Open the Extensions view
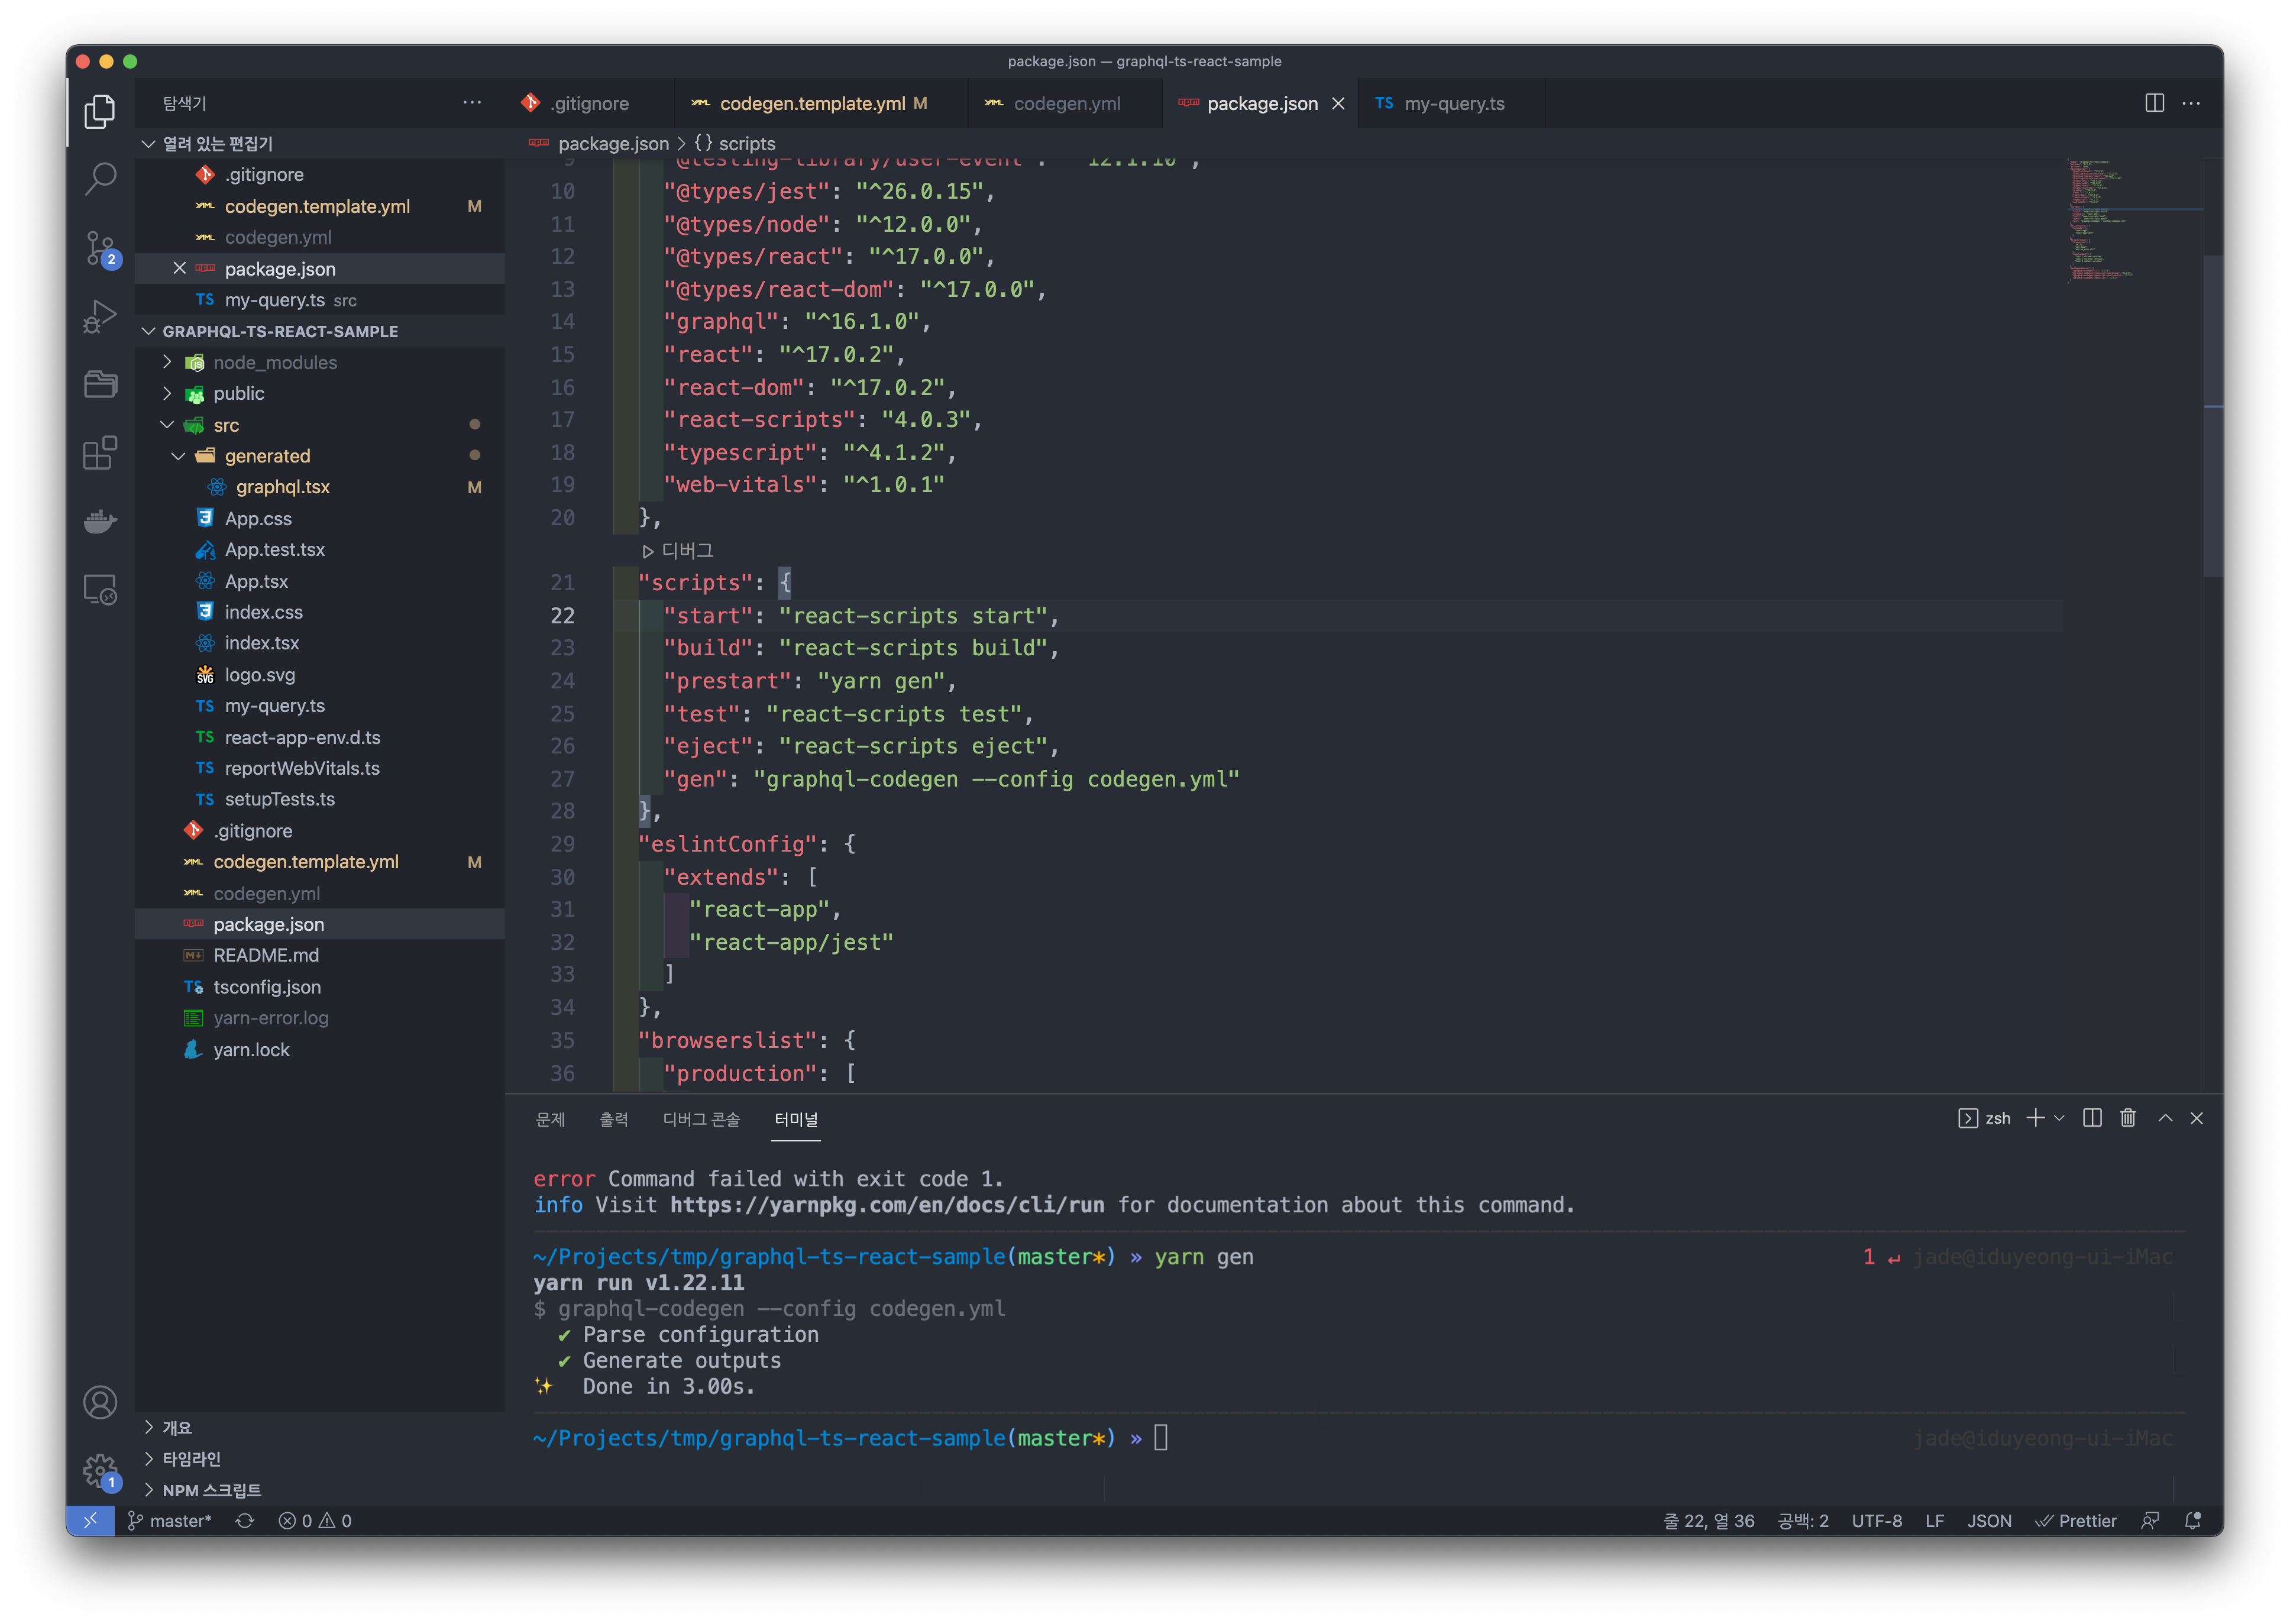Screen dimensions: 2290x1624 (x=100, y=453)
